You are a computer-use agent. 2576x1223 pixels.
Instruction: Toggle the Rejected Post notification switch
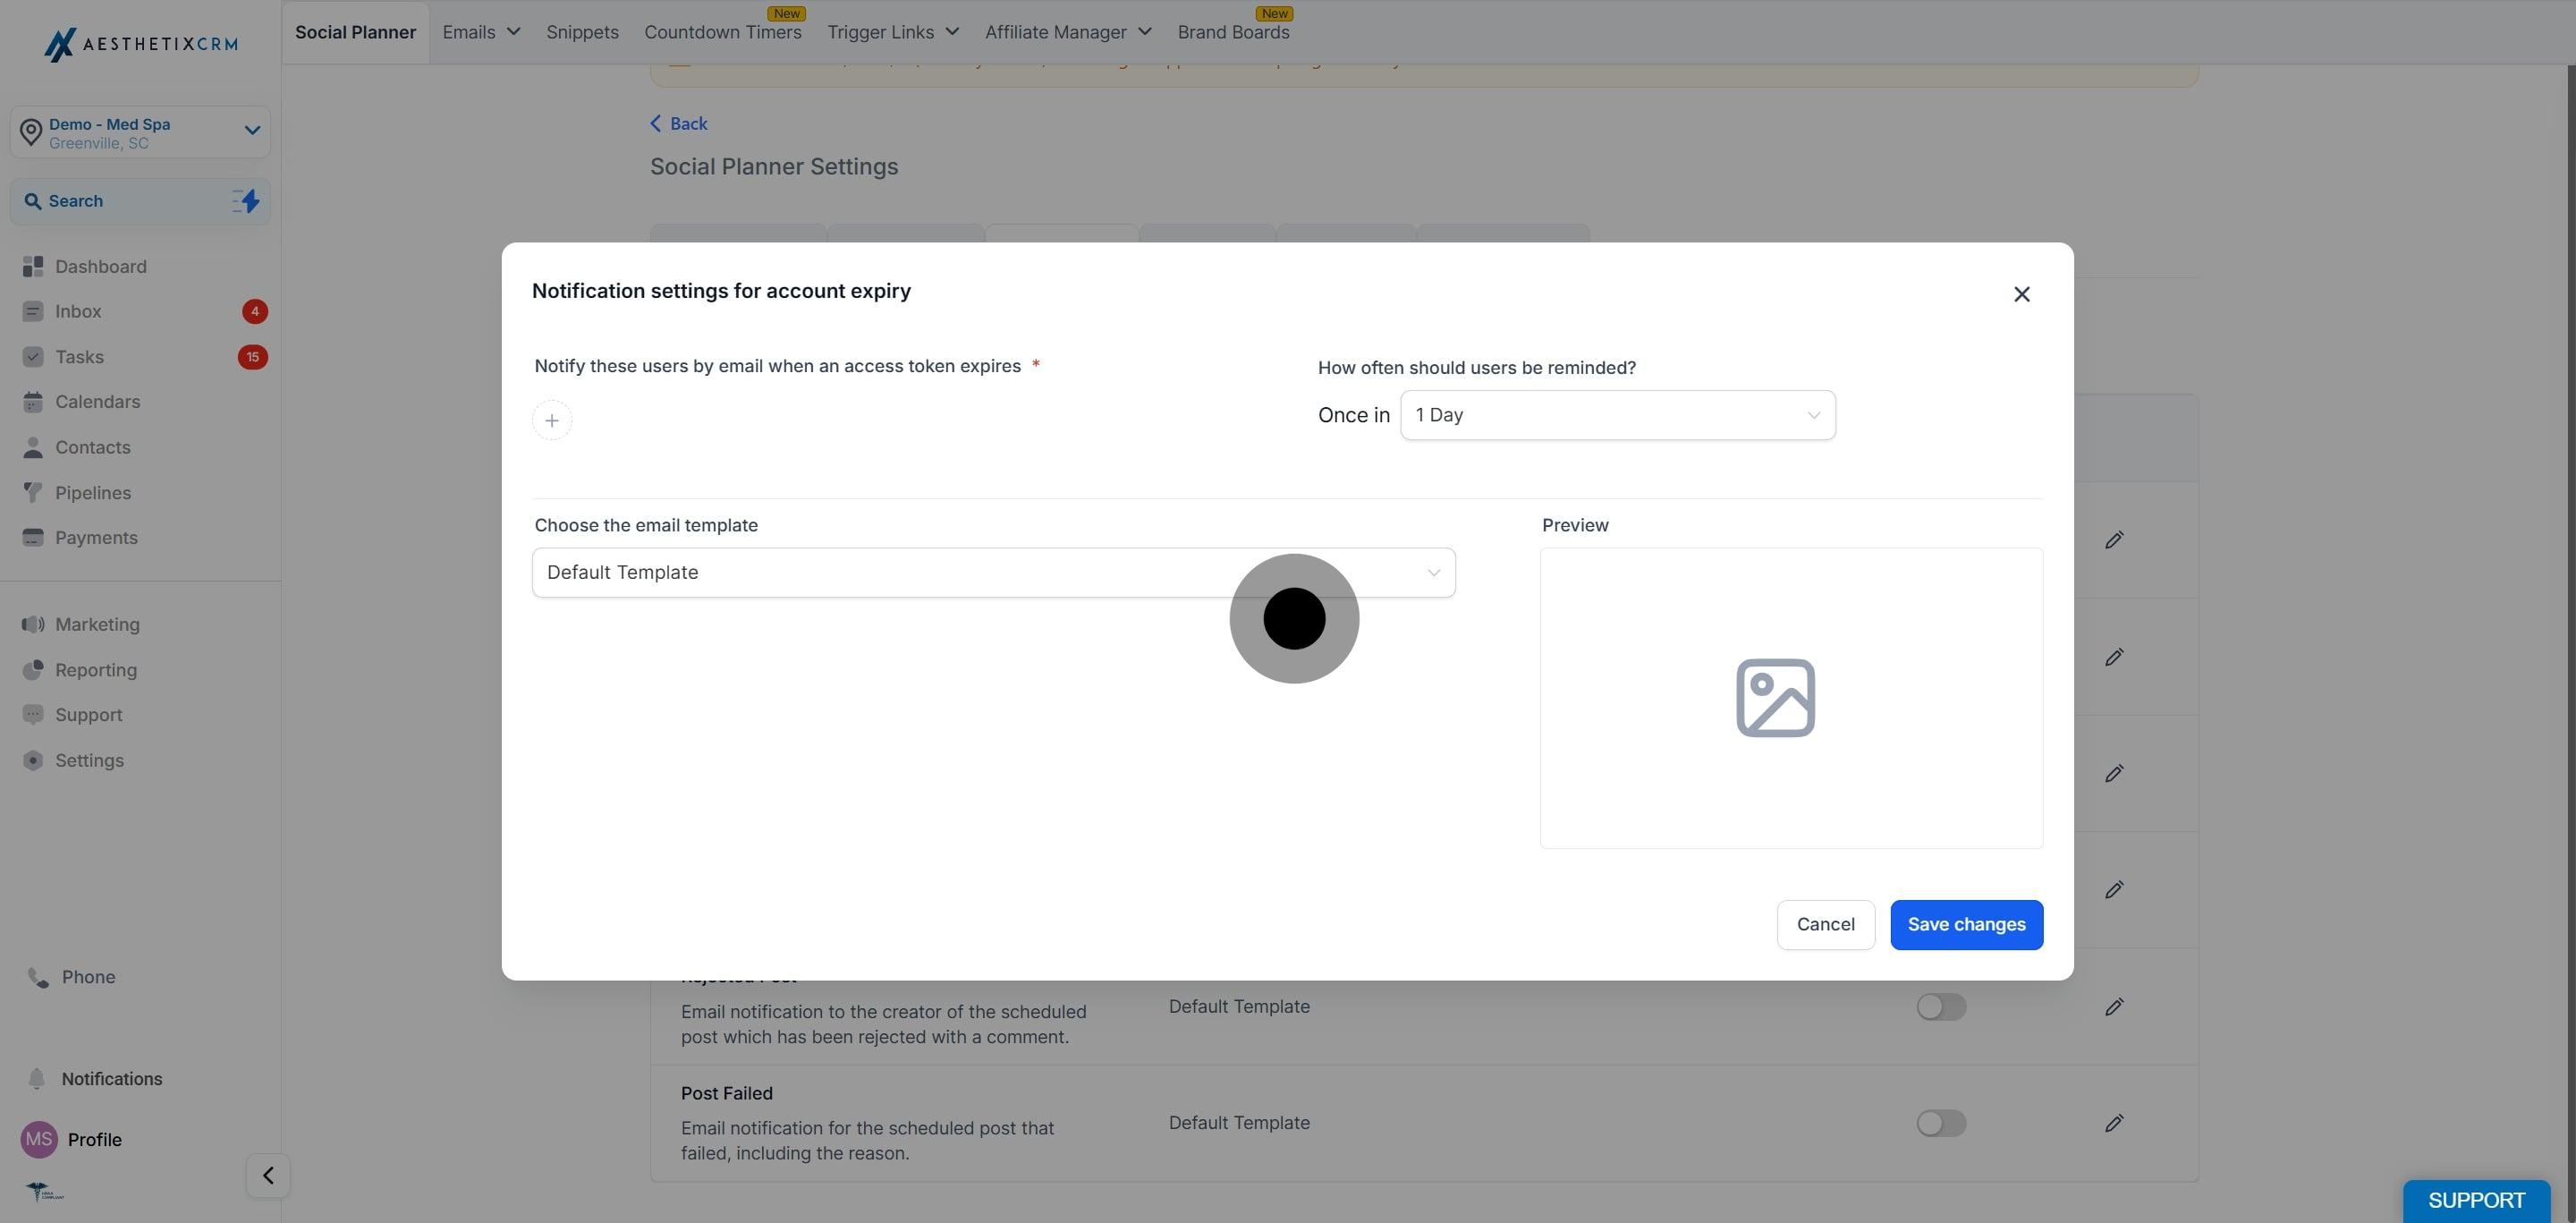[x=1941, y=1007]
